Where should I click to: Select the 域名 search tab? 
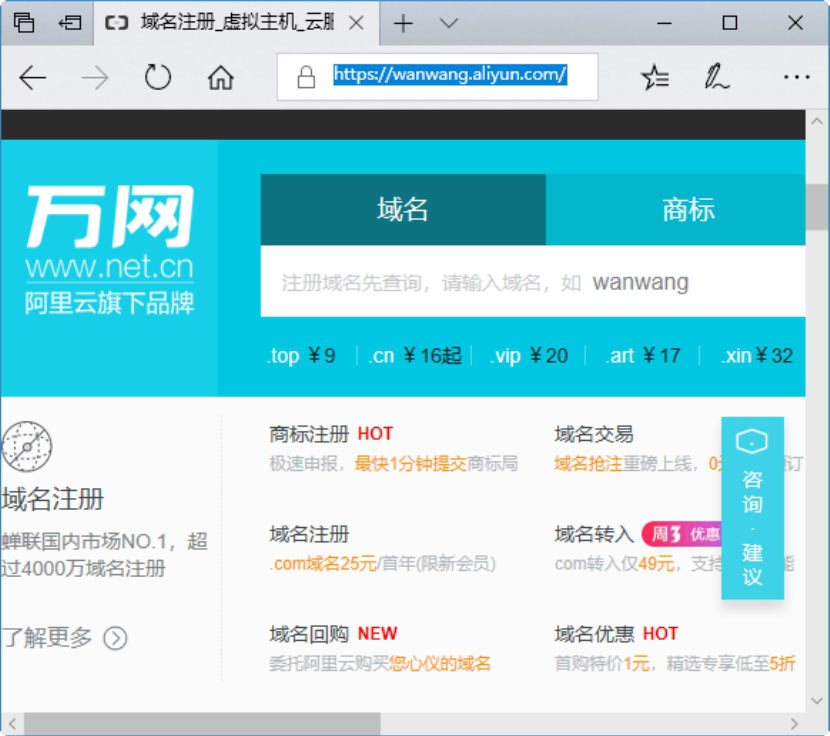(x=403, y=210)
